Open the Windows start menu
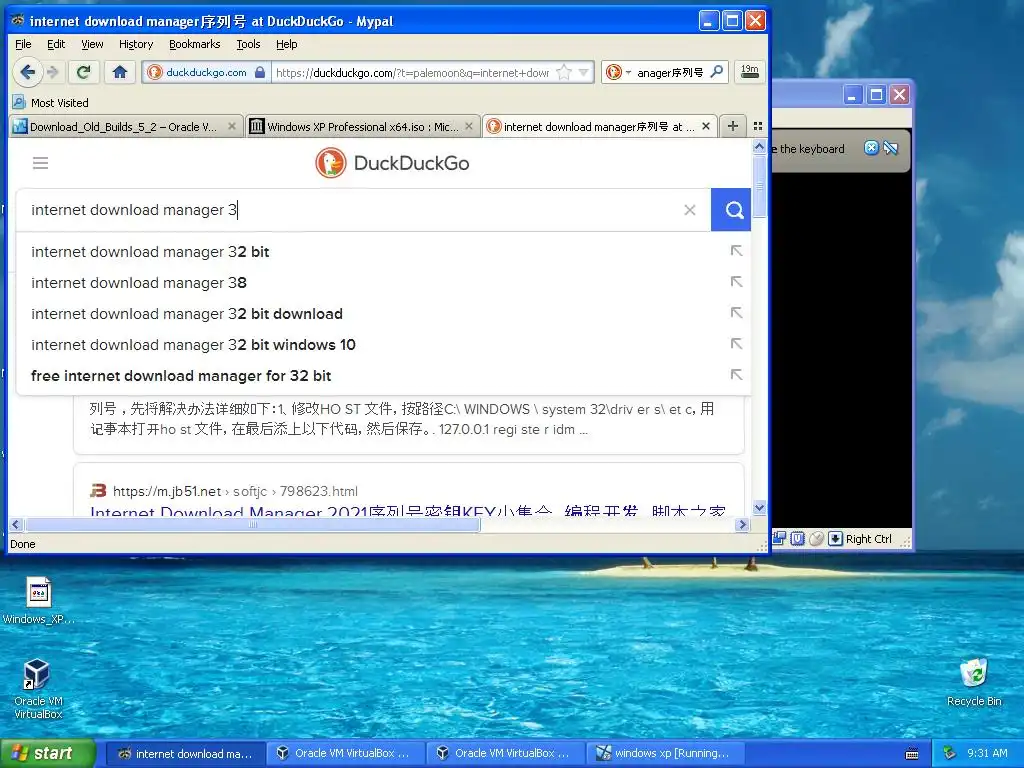Image resolution: width=1024 pixels, height=768 pixels. coord(48,753)
